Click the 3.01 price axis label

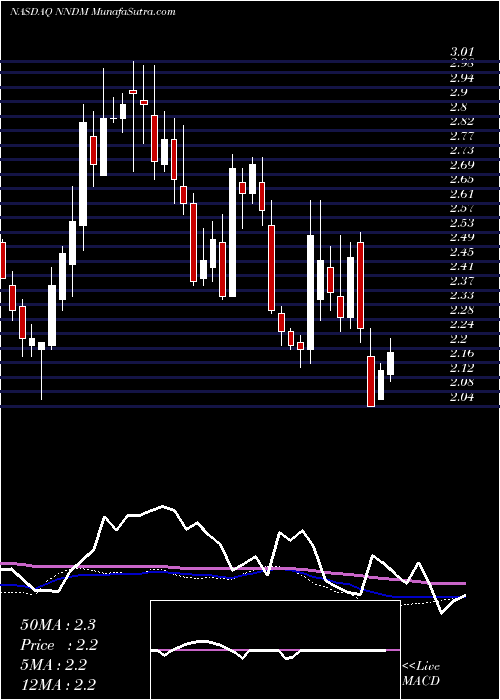(462, 52)
